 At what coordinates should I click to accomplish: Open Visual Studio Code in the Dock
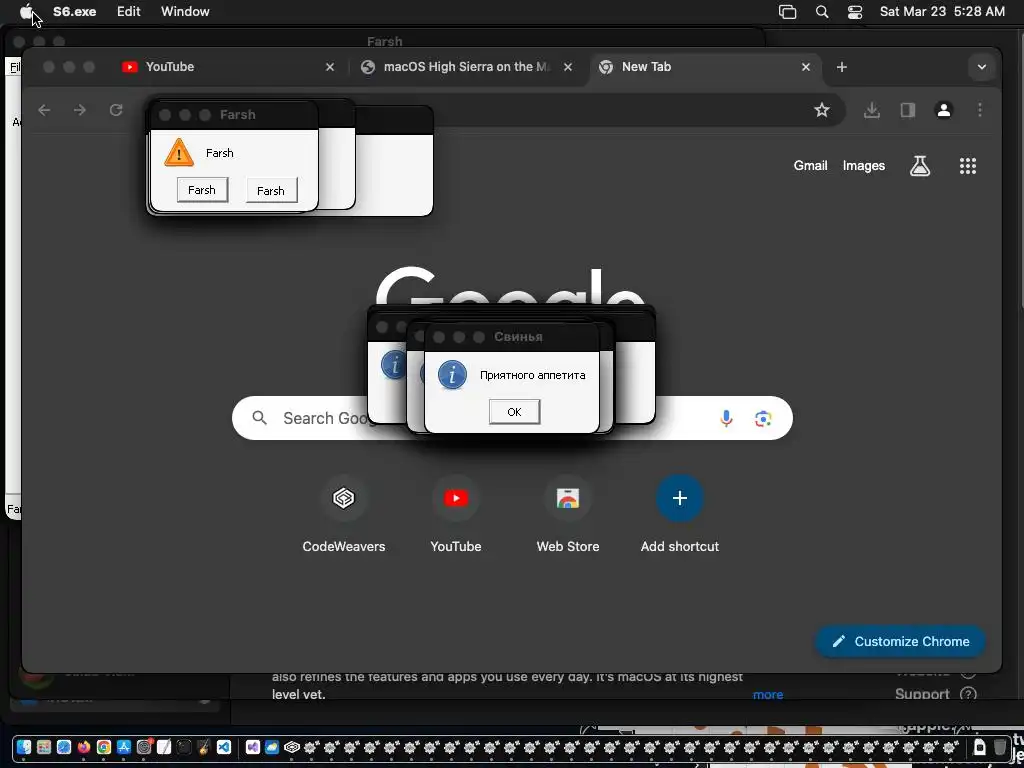click(224, 746)
